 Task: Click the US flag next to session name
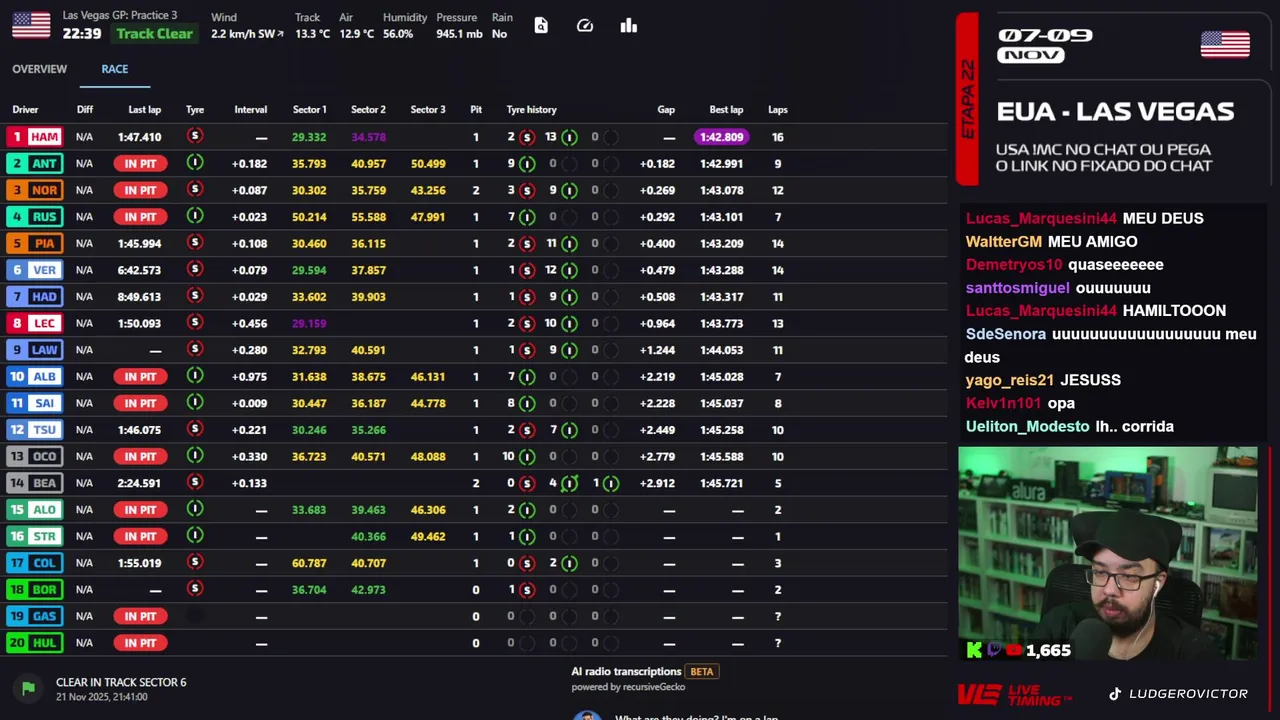[31, 25]
